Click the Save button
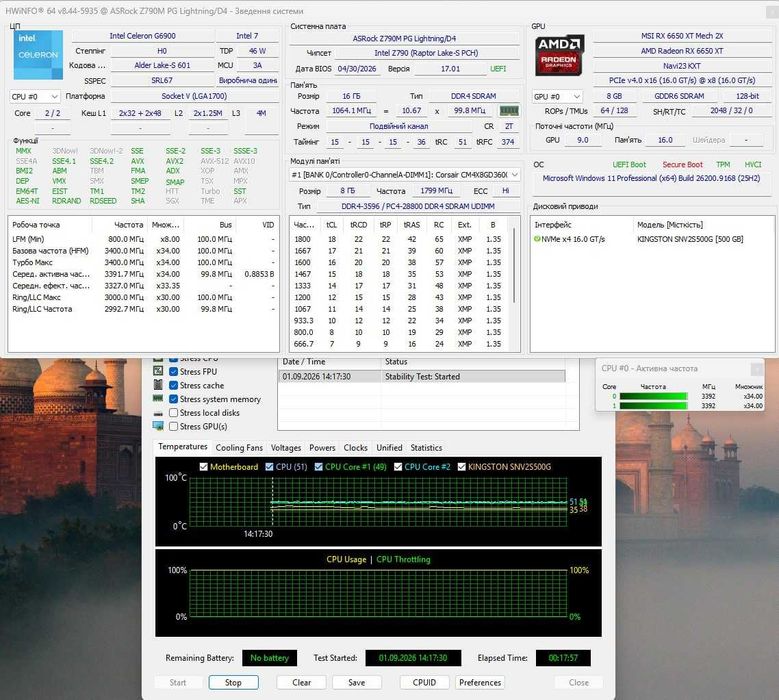The height and width of the screenshot is (700, 779). tap(356, 683)
